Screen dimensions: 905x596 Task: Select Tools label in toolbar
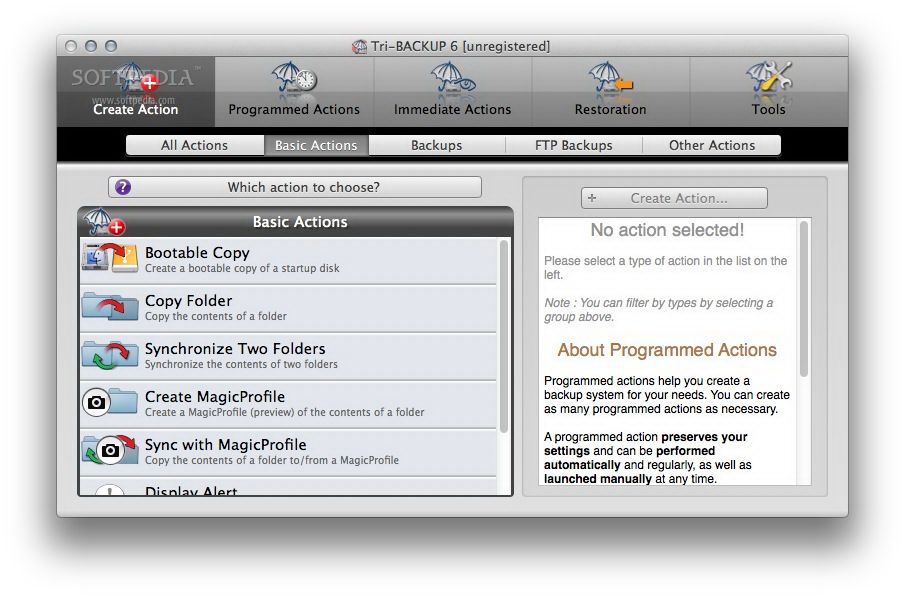point(769,110)
